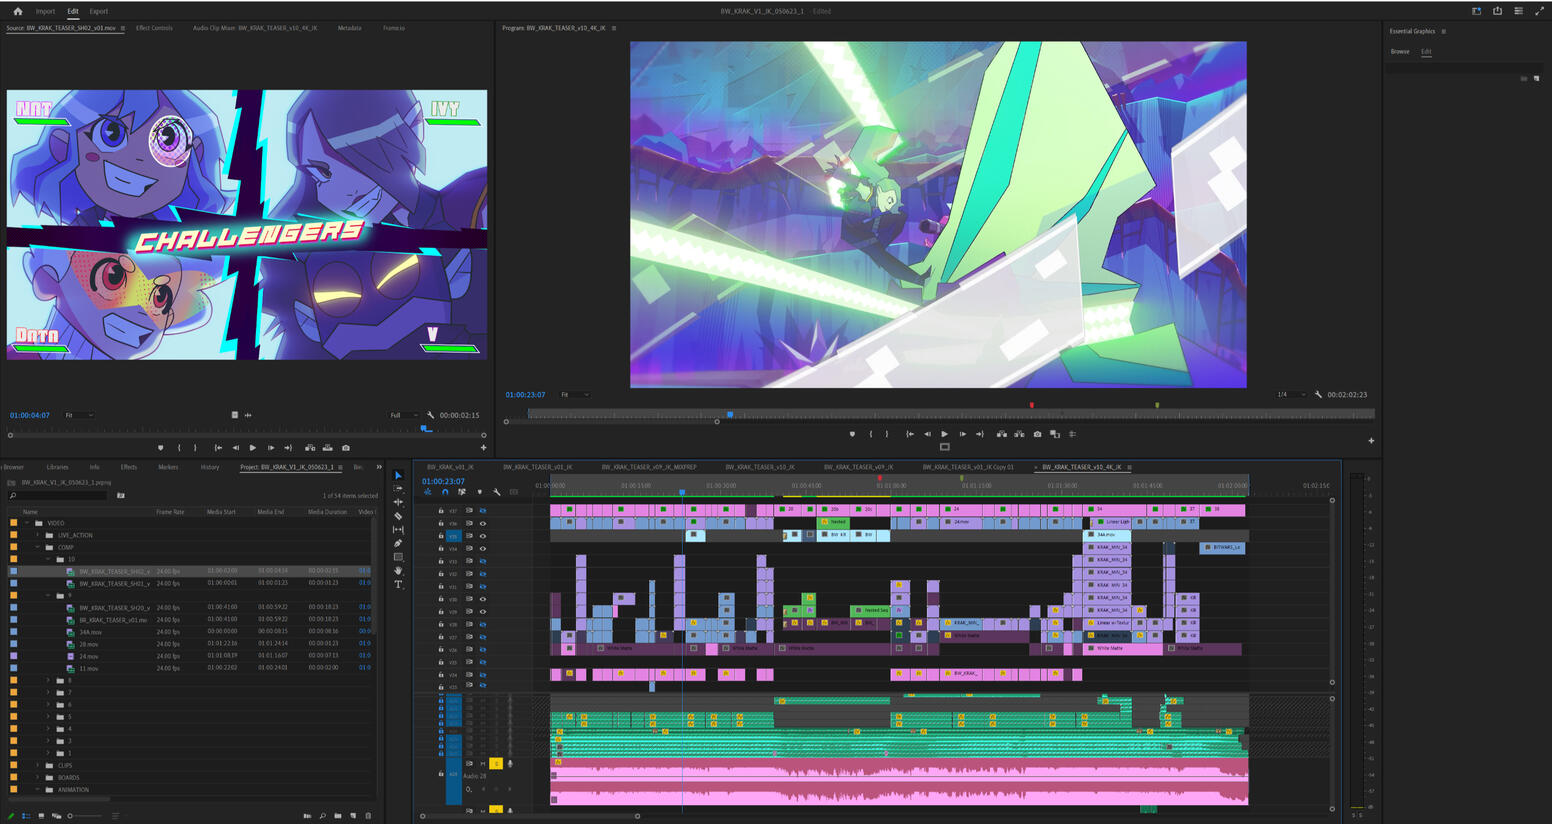Open the BW_KRAK_TEASER_v09_JK_MIXPREP sequence tab

[x=648, y=467]
